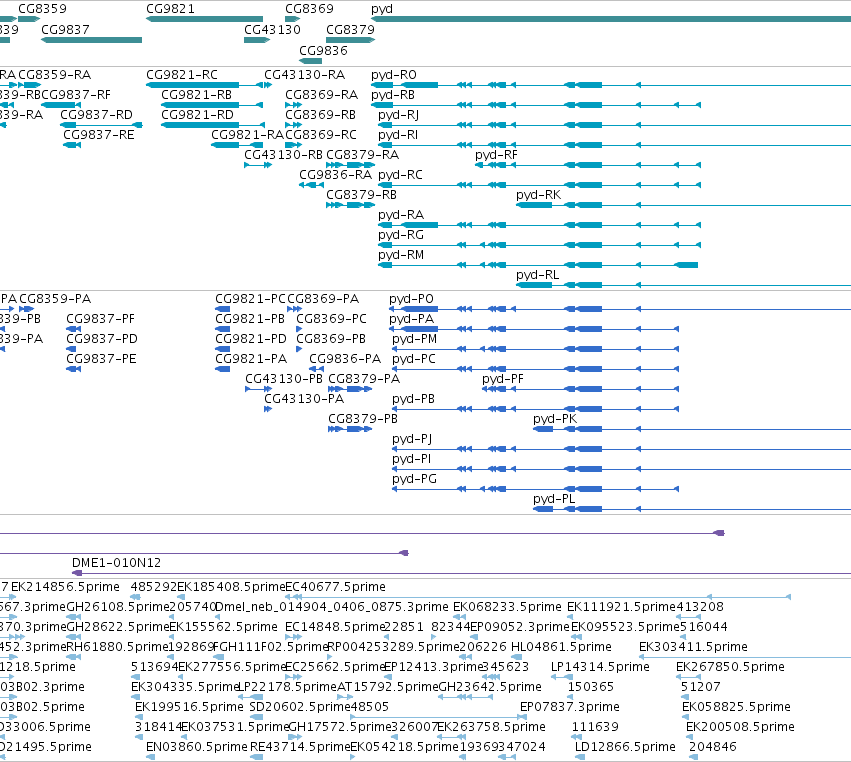Viewport: 851px width, 762px height.
Task: Click transcript CG9821-RD label
Action: (198, 115)
